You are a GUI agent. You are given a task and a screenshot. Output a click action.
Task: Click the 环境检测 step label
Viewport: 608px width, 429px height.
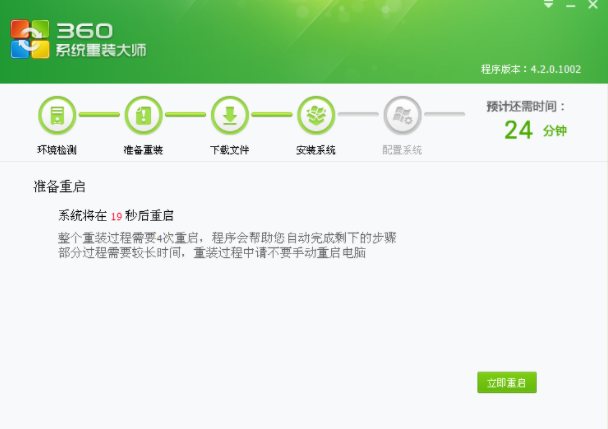coord(57,150)
